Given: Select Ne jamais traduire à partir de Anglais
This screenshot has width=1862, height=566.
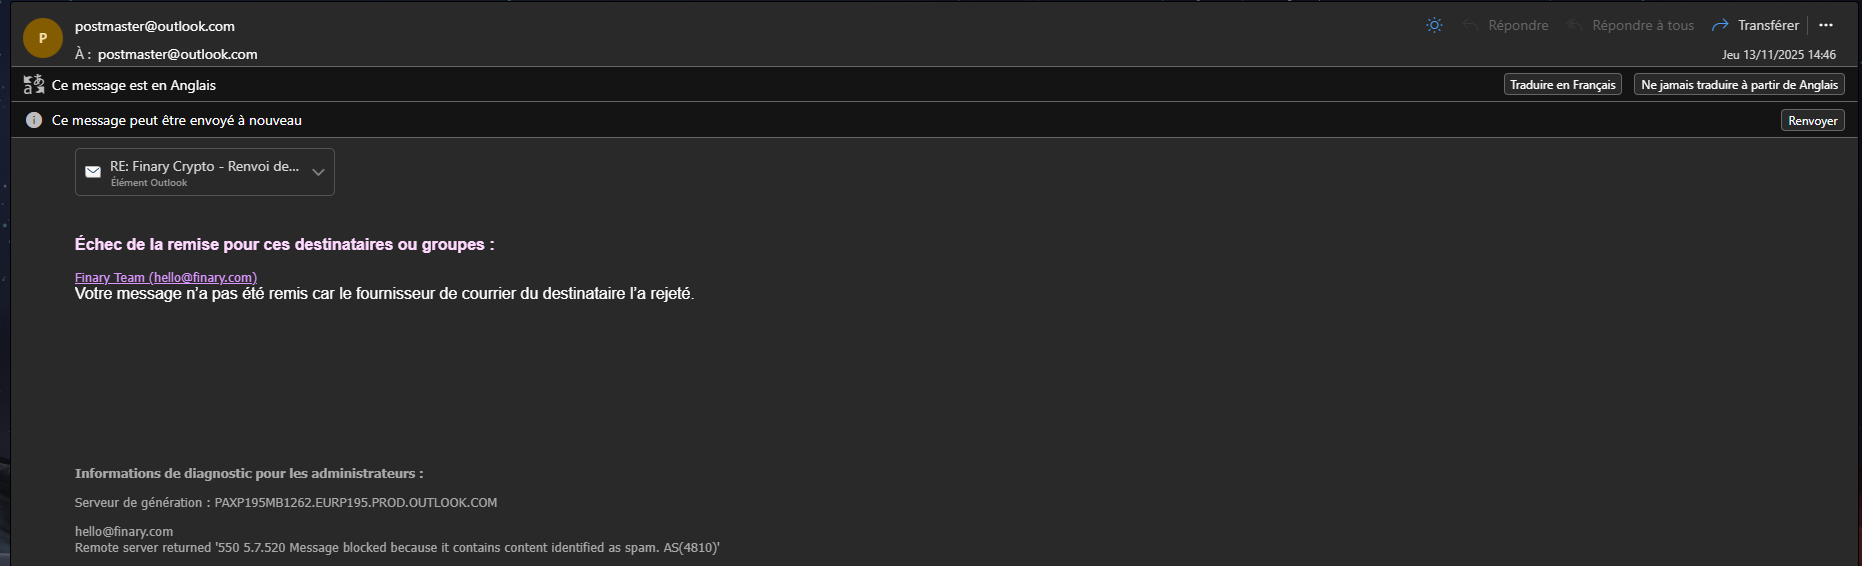Looking at the screenshot, I should point(1739,85).
